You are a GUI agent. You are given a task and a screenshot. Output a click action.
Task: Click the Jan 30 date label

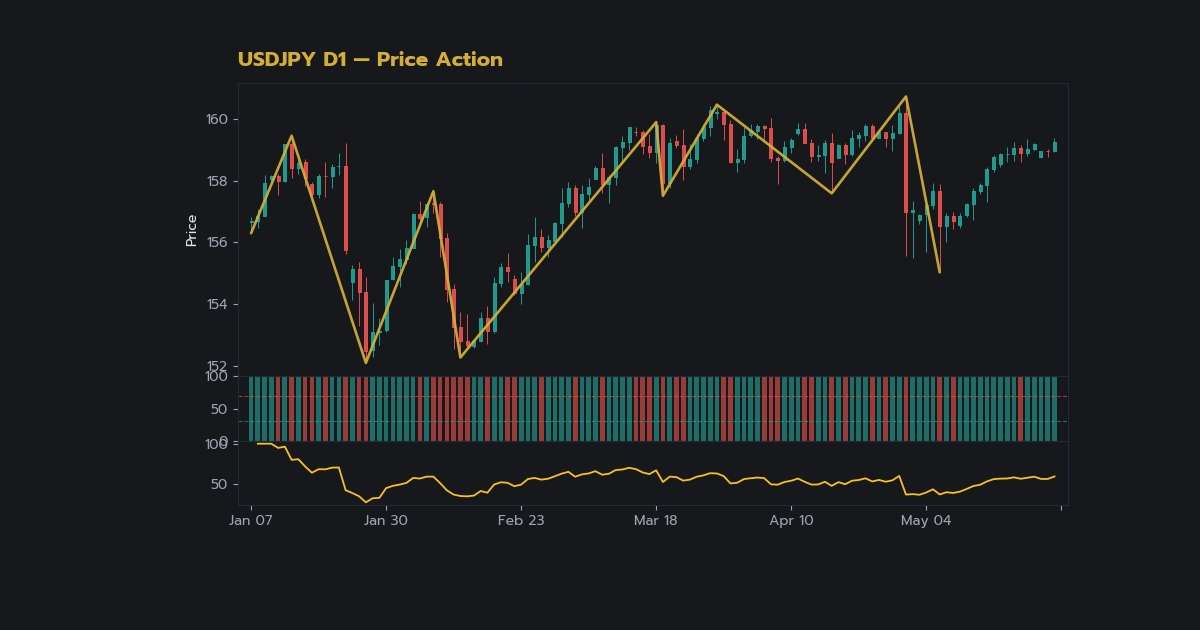coord(386,520)
